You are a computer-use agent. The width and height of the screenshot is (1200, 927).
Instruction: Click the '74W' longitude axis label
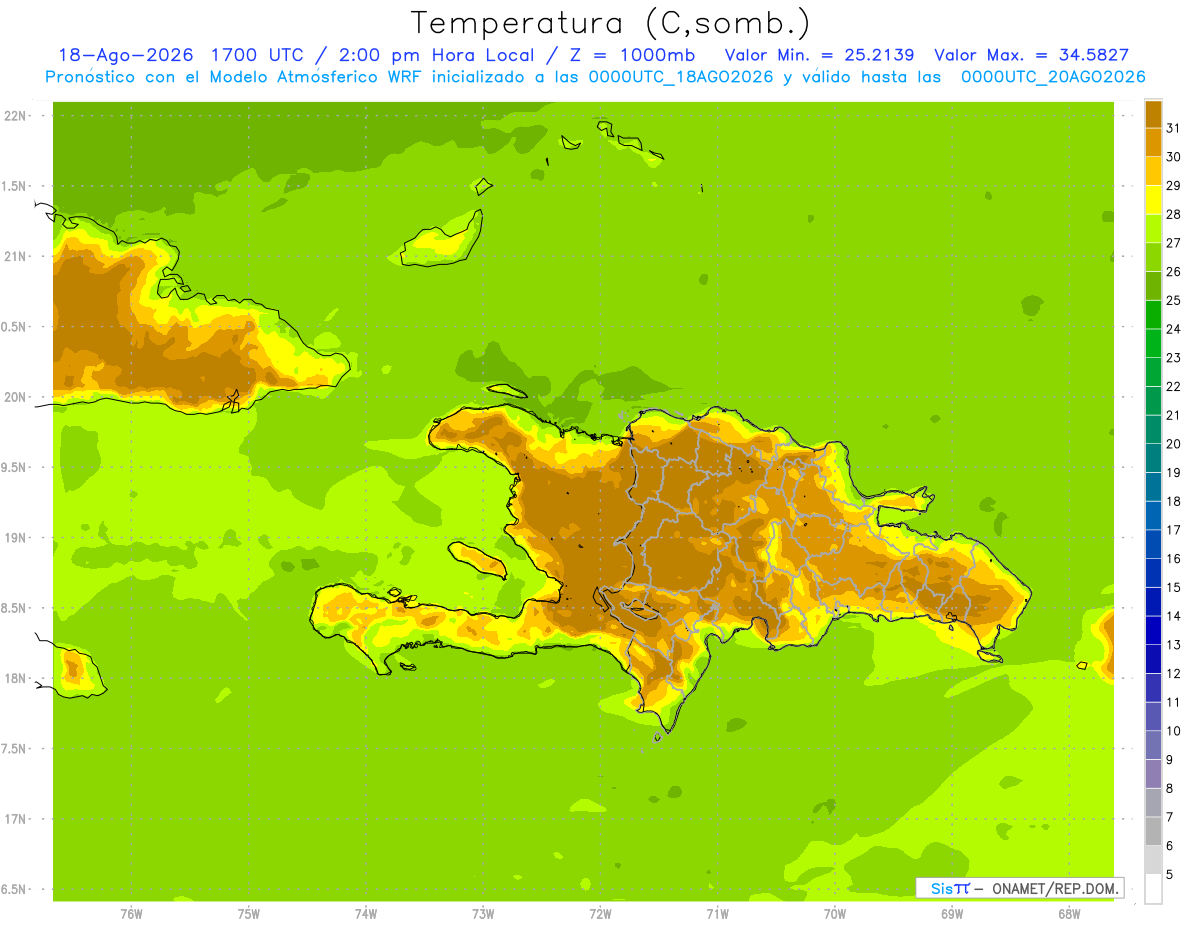click(366, 914)
